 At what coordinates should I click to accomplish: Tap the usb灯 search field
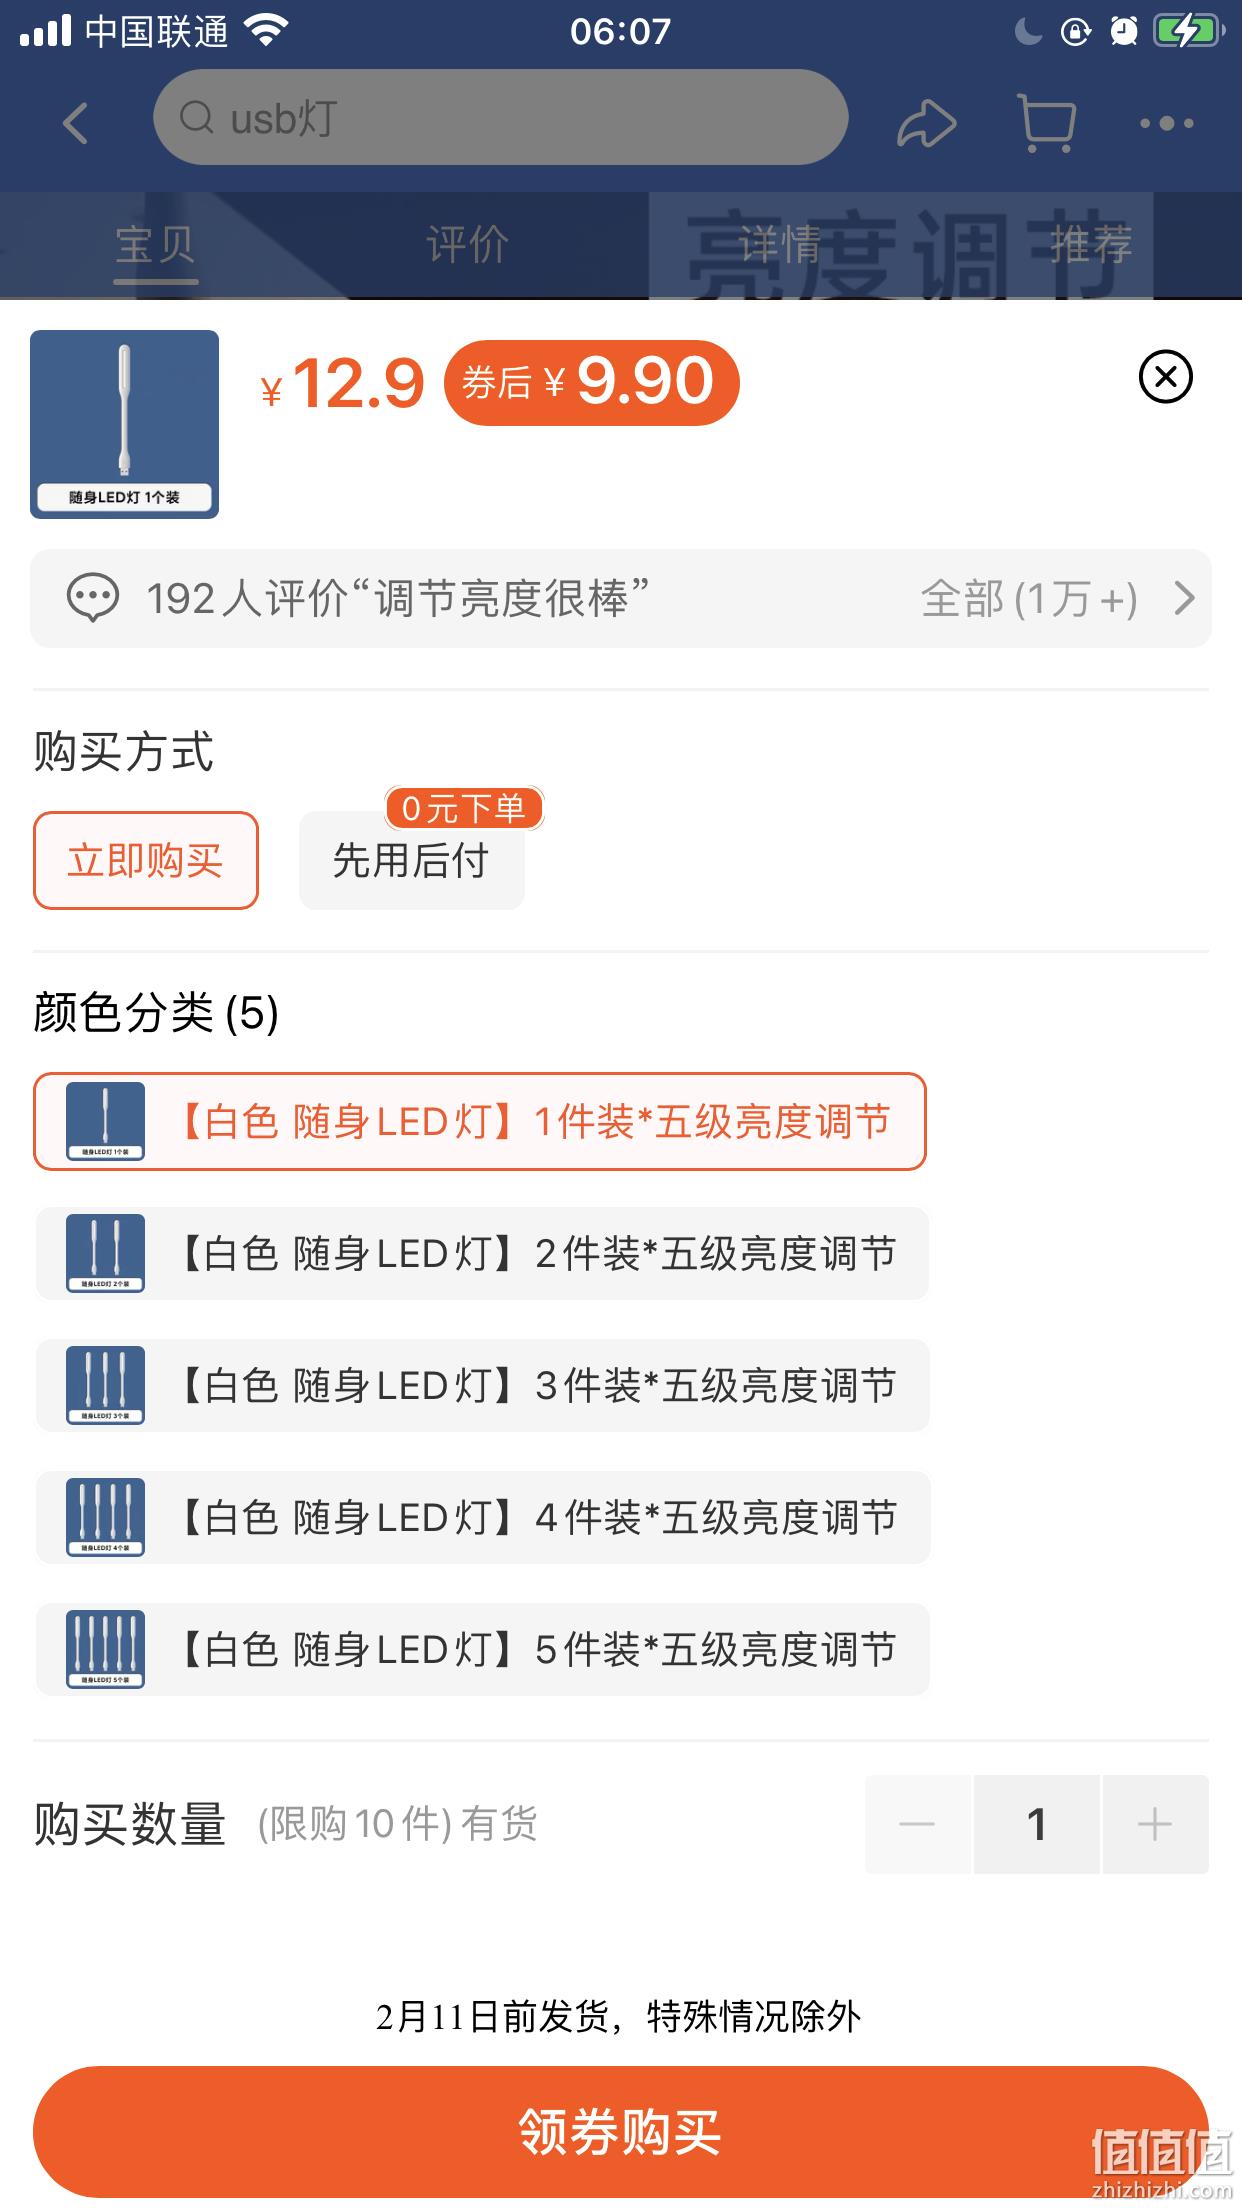500,118
